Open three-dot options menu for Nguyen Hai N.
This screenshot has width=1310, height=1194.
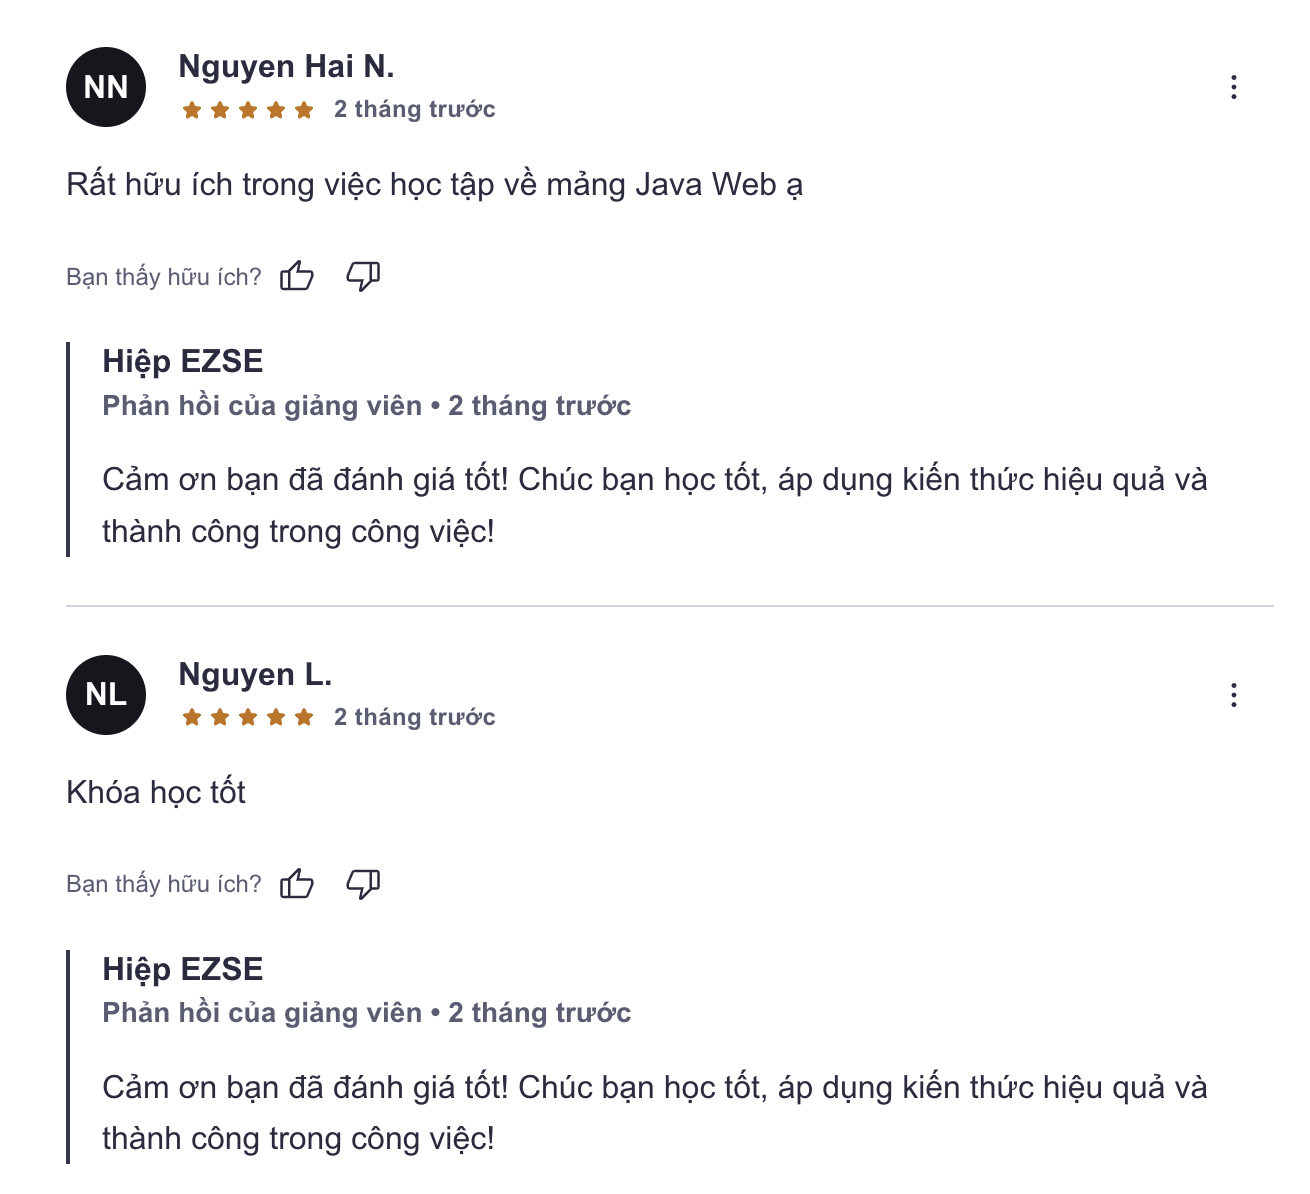1234,87
